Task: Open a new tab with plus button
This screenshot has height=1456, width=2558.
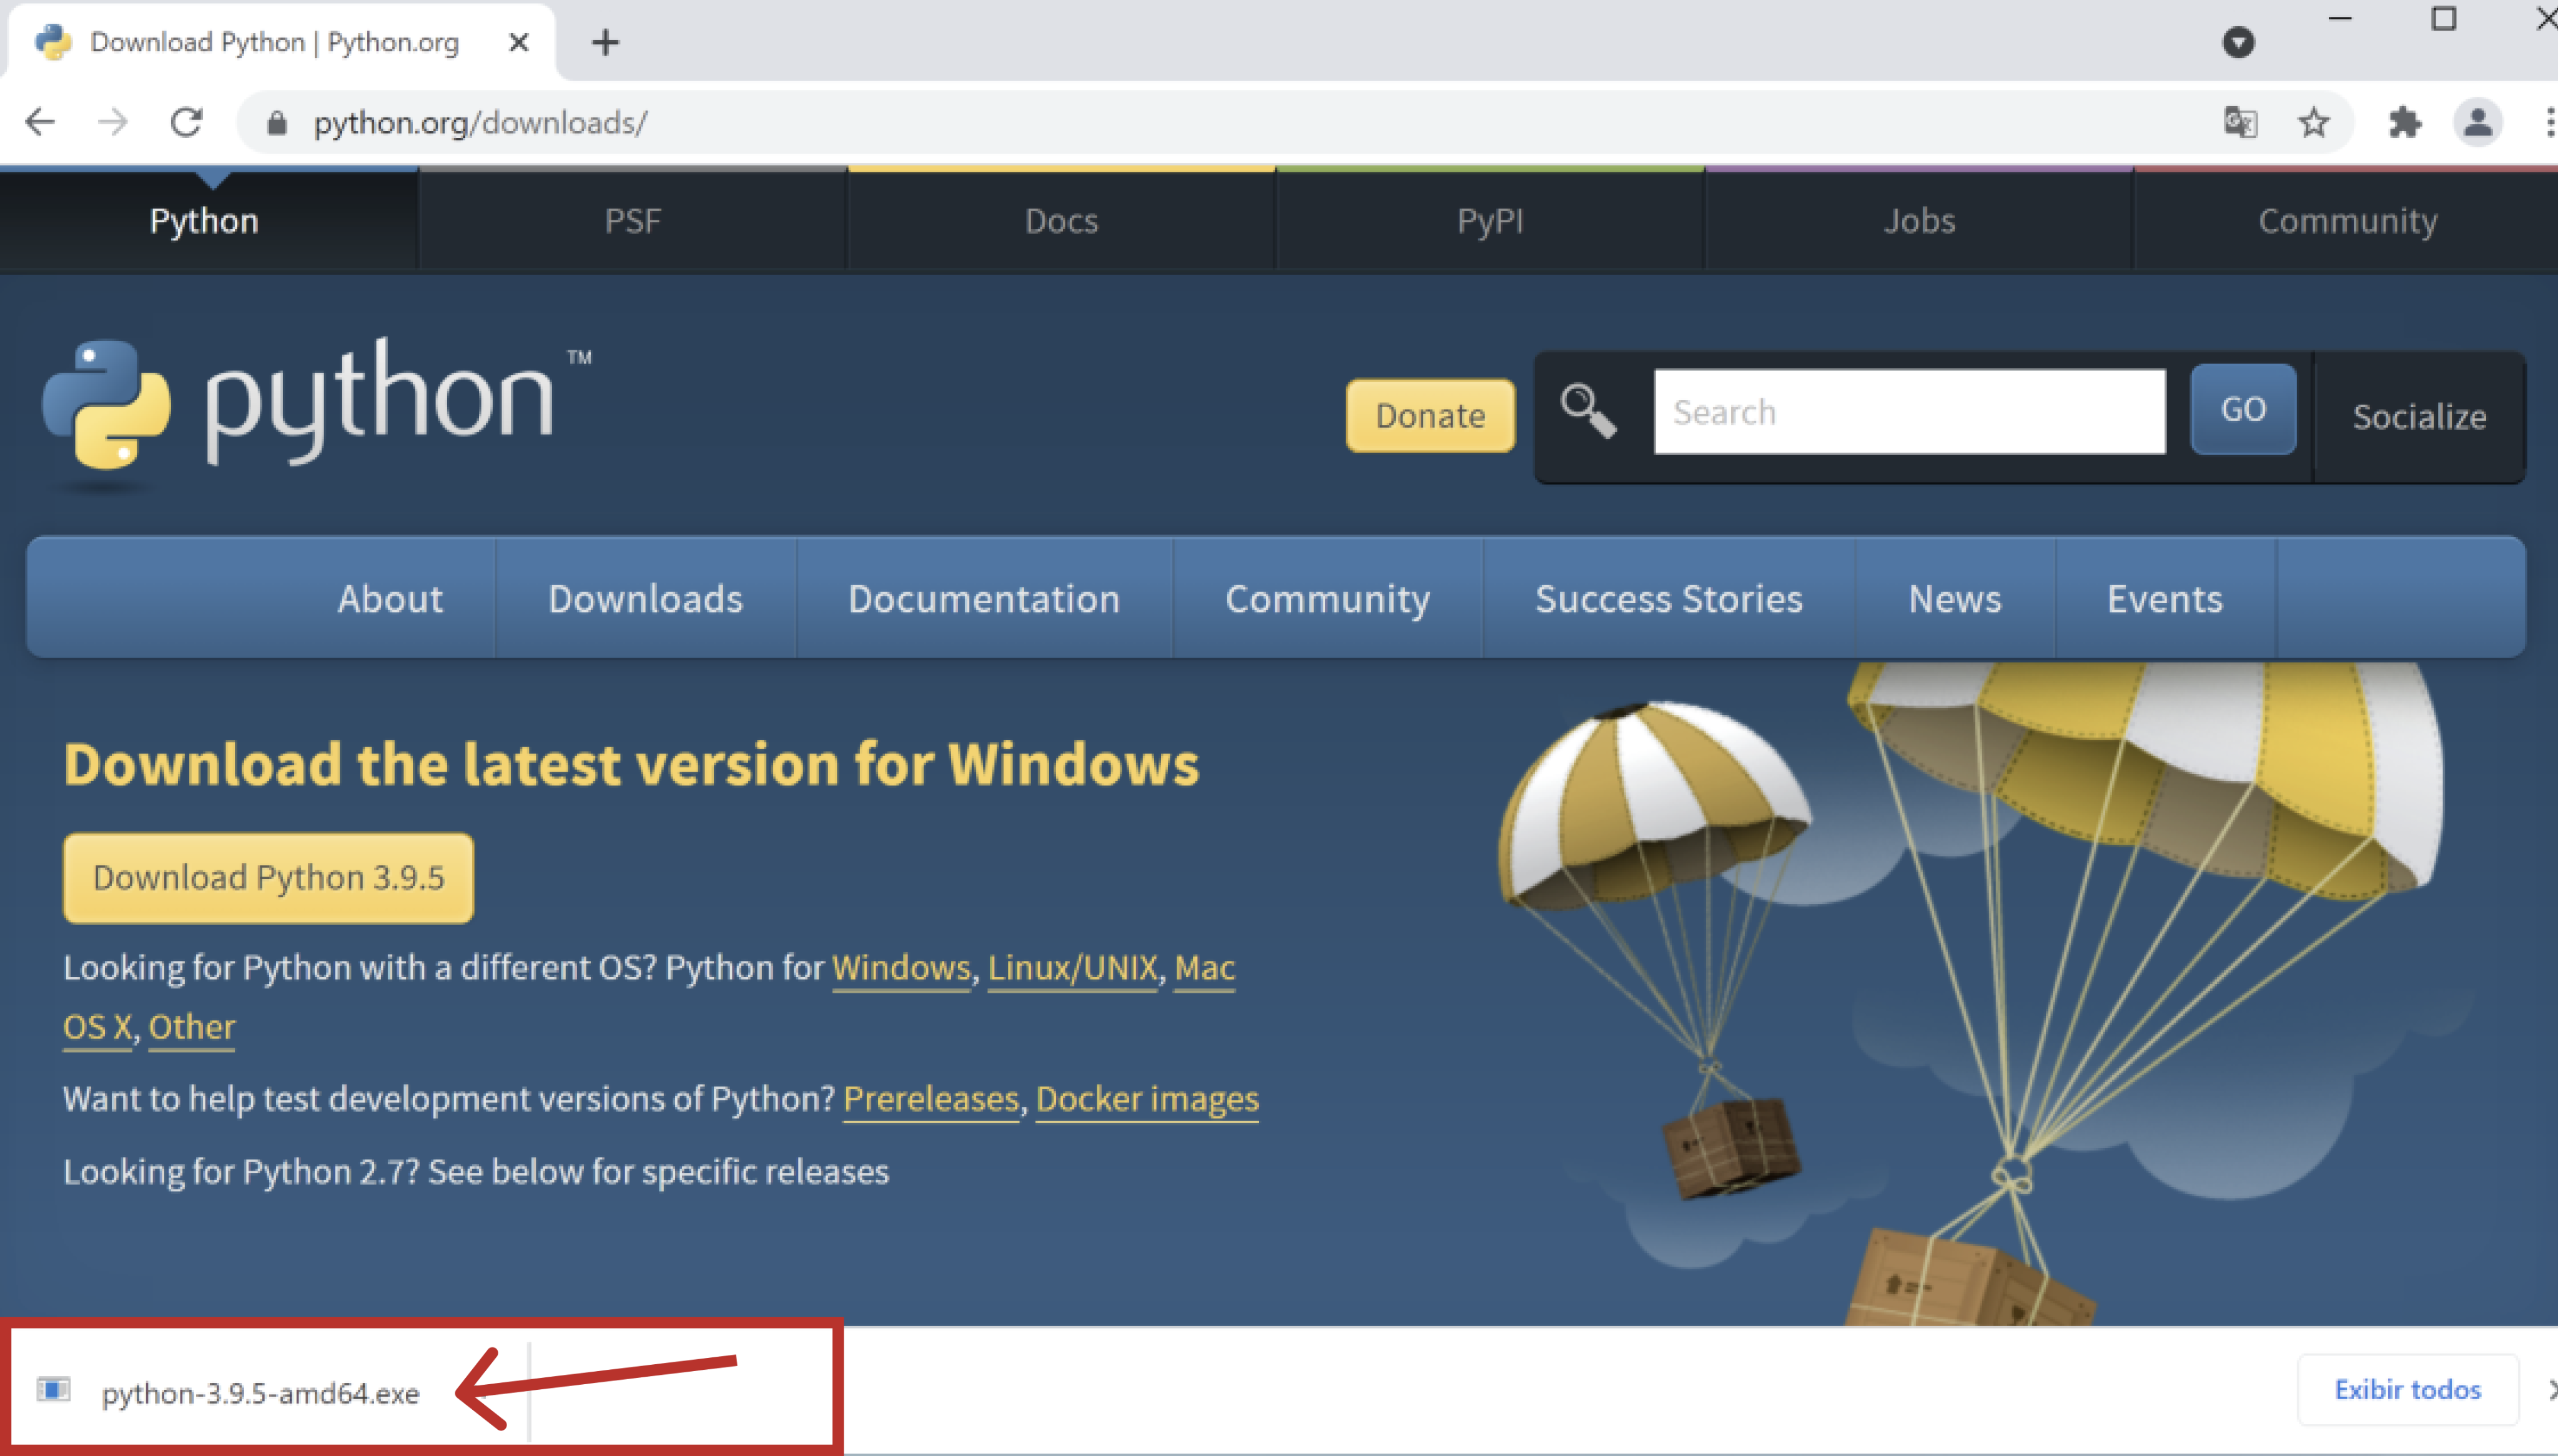Action: click(605, 42)
